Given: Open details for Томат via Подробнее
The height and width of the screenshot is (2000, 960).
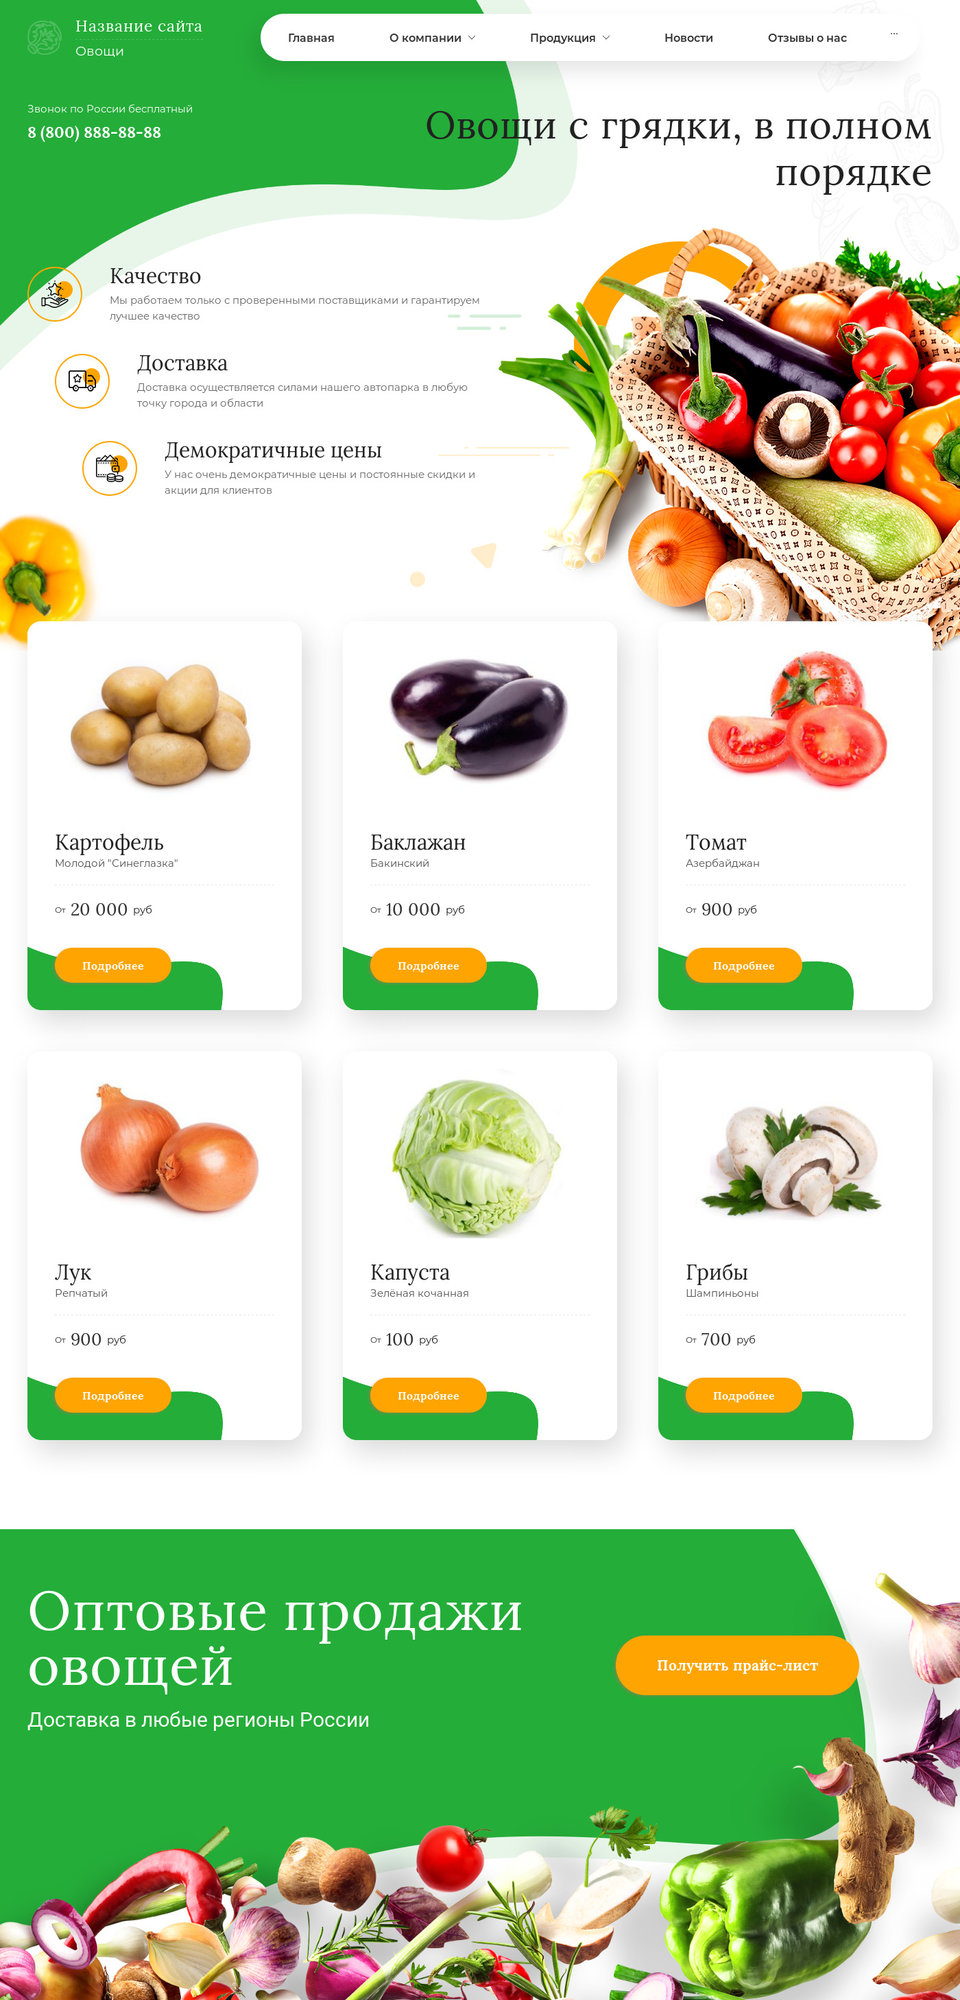Looking at the screenshot, I should pyautogui.click(x=743, y=965).
